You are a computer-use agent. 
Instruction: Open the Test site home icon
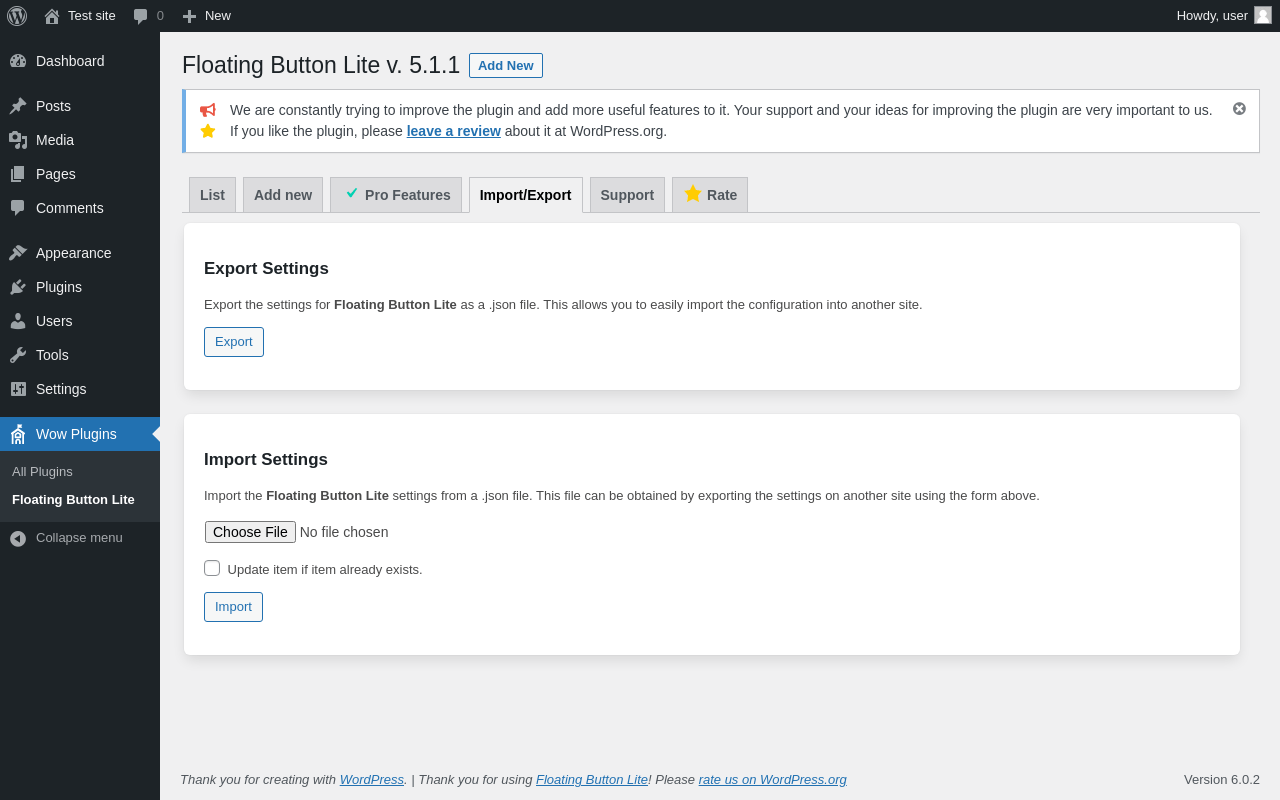tap(52, 16)
